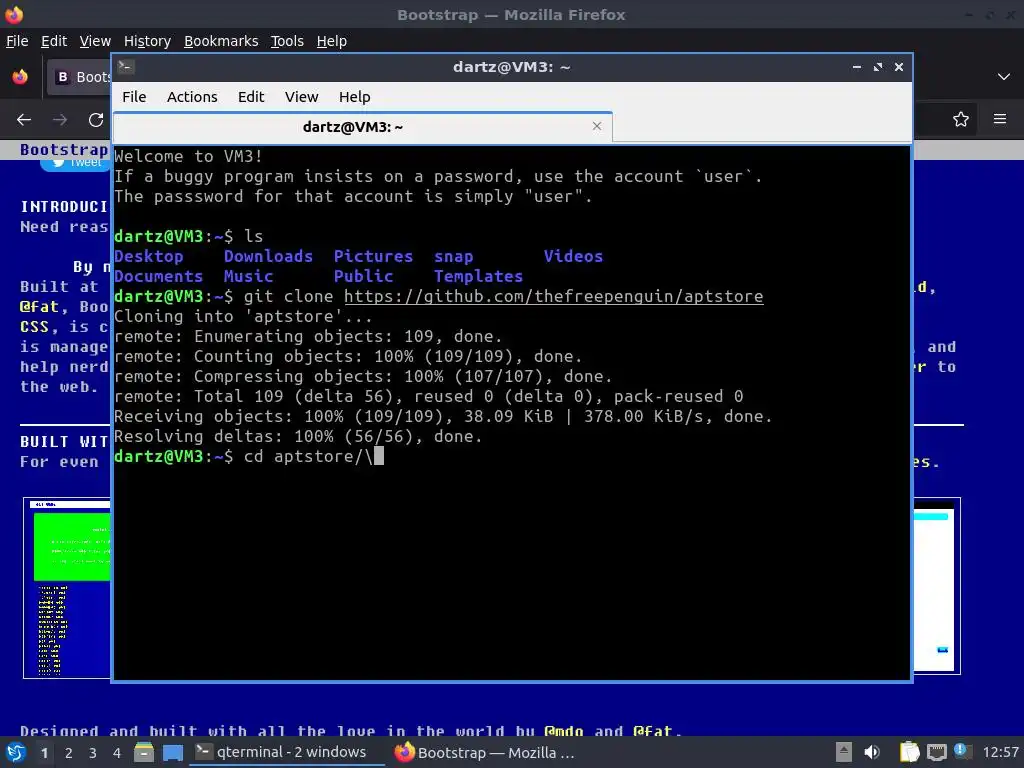Switch to virtual desktop 4
1024x768 pixels.
click(117, 753)
